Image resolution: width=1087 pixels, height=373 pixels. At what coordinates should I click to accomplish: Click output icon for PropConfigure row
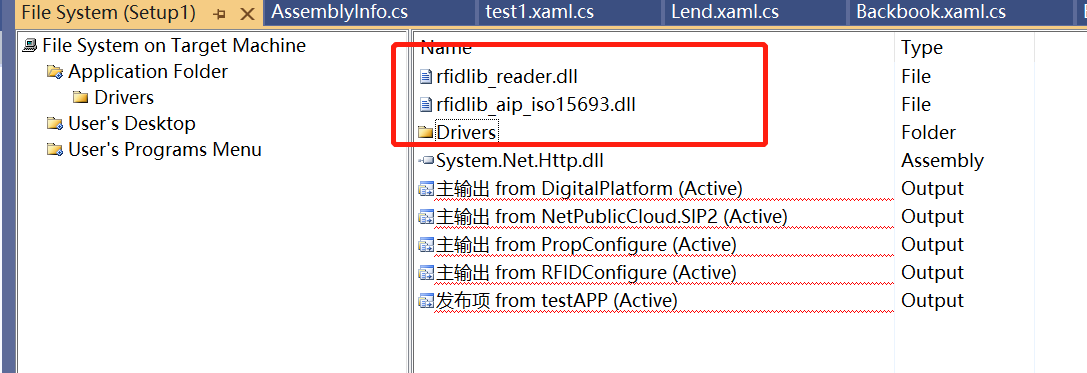[426, 245]
